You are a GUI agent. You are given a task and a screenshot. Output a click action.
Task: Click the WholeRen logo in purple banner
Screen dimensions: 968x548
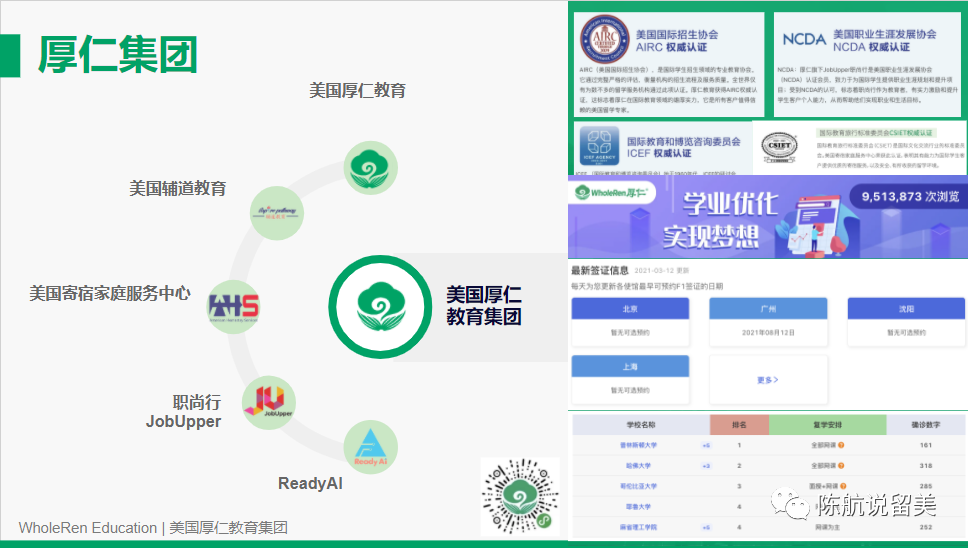(x=611, y=194)
